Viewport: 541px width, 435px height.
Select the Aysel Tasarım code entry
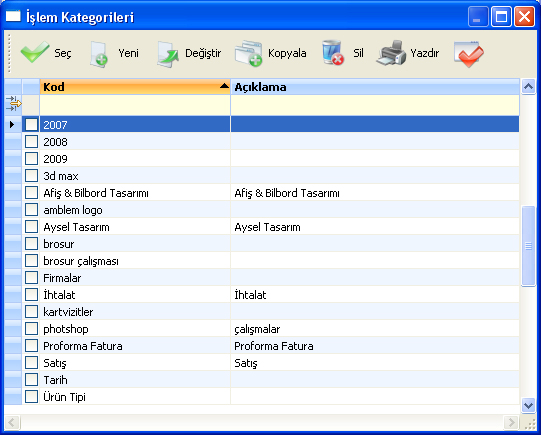76,227
